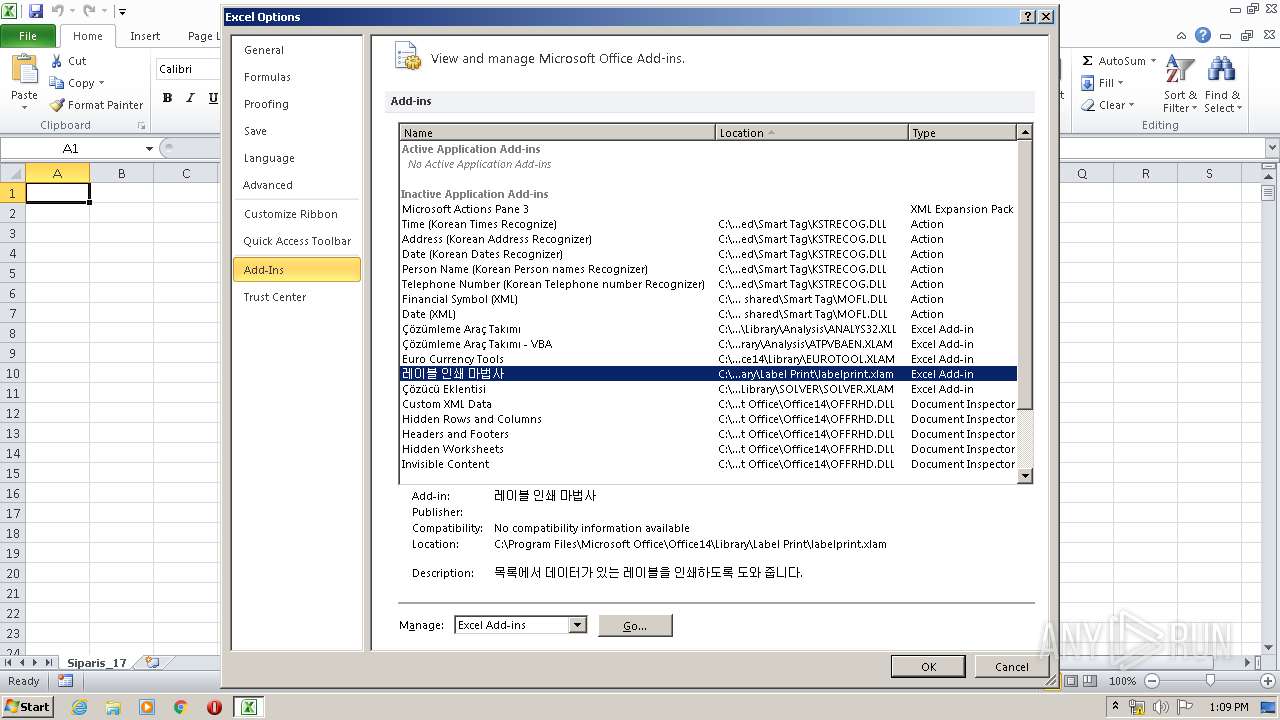
Task: Click the Excel Help question mark icon
Action: 1203,35
